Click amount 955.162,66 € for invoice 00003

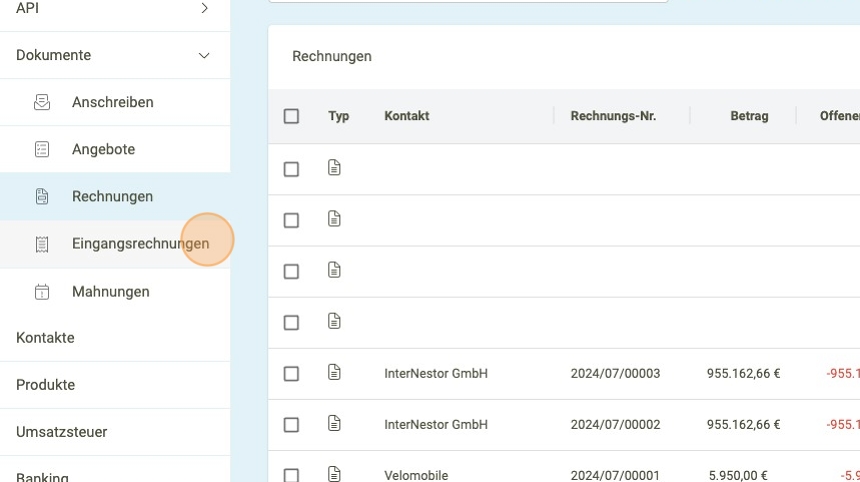coord(743,373)
